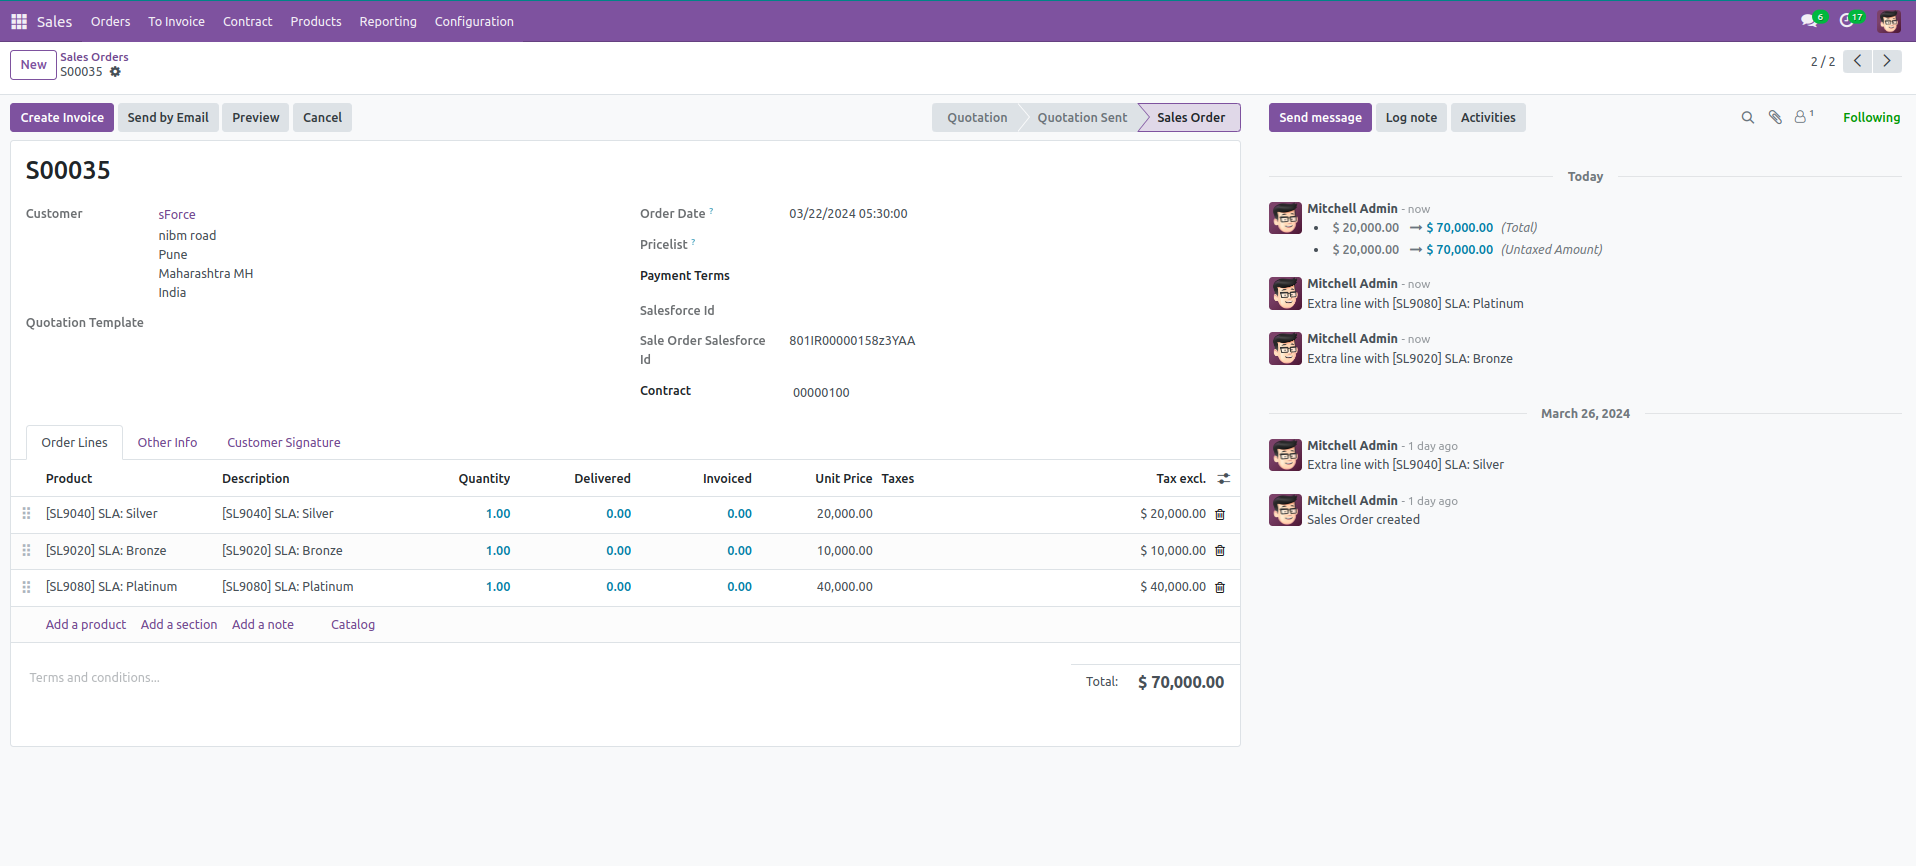Open the conversations chat bubble icon
Viewport: 1916px width, 866px height.
(1810, 20)
